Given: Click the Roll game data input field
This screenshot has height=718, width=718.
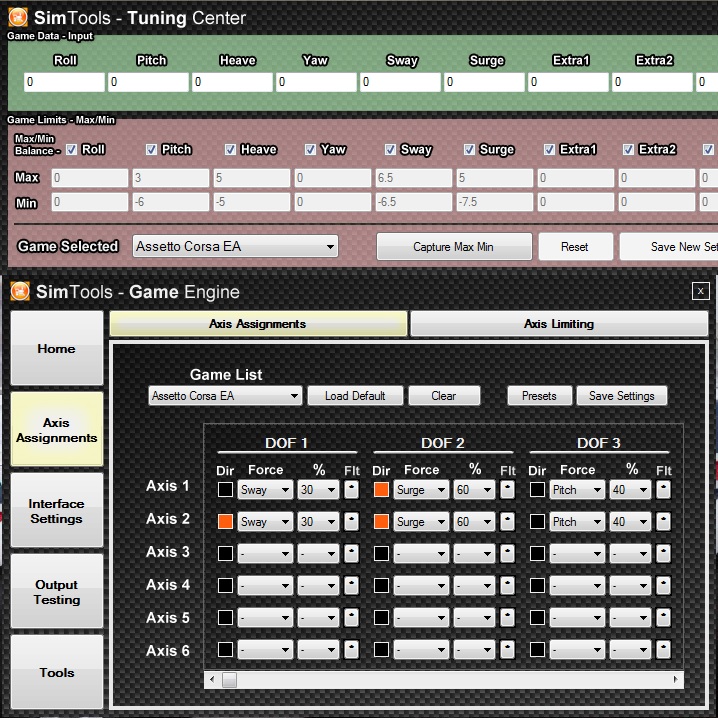Looking at the screenshot, I should click(64, 82).
